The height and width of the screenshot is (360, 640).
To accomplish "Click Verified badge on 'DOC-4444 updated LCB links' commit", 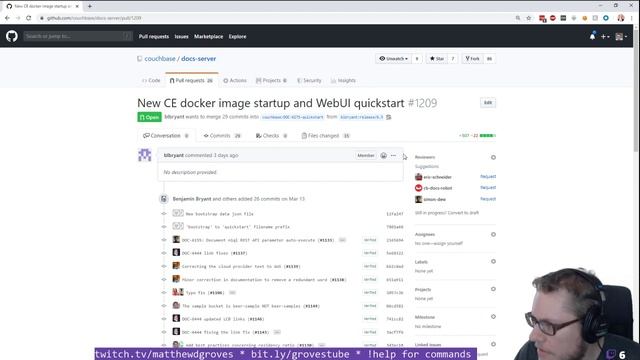I will pos(370,319).
